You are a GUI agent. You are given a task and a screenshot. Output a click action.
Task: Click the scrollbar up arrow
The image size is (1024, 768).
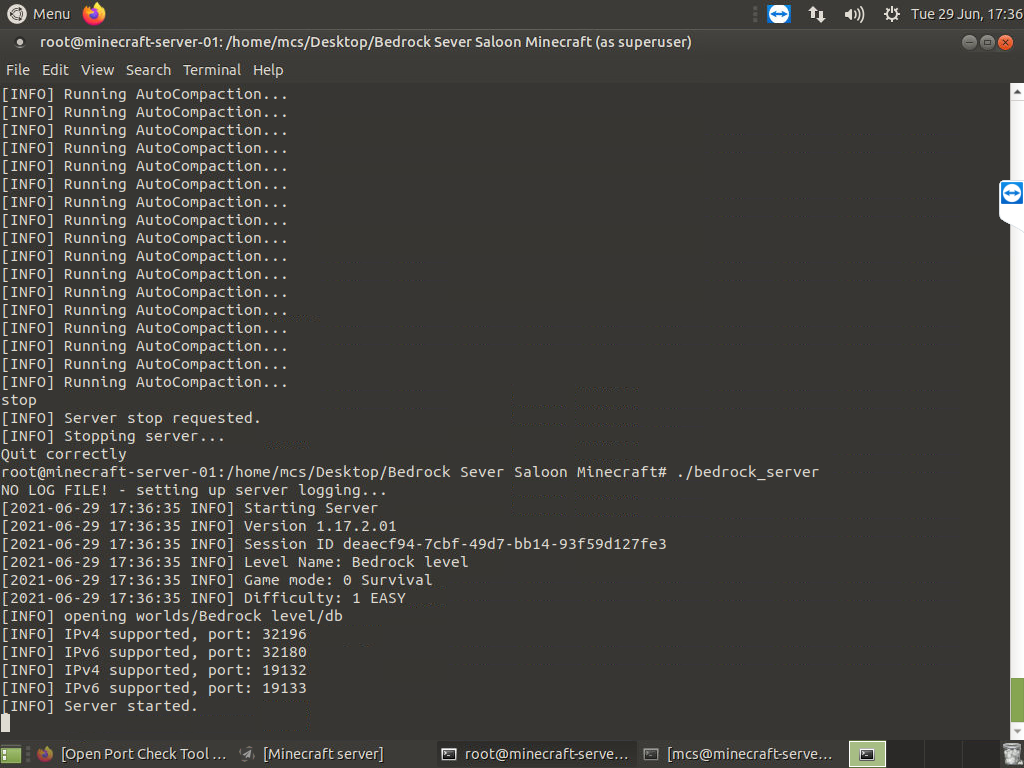[1017, 93]
